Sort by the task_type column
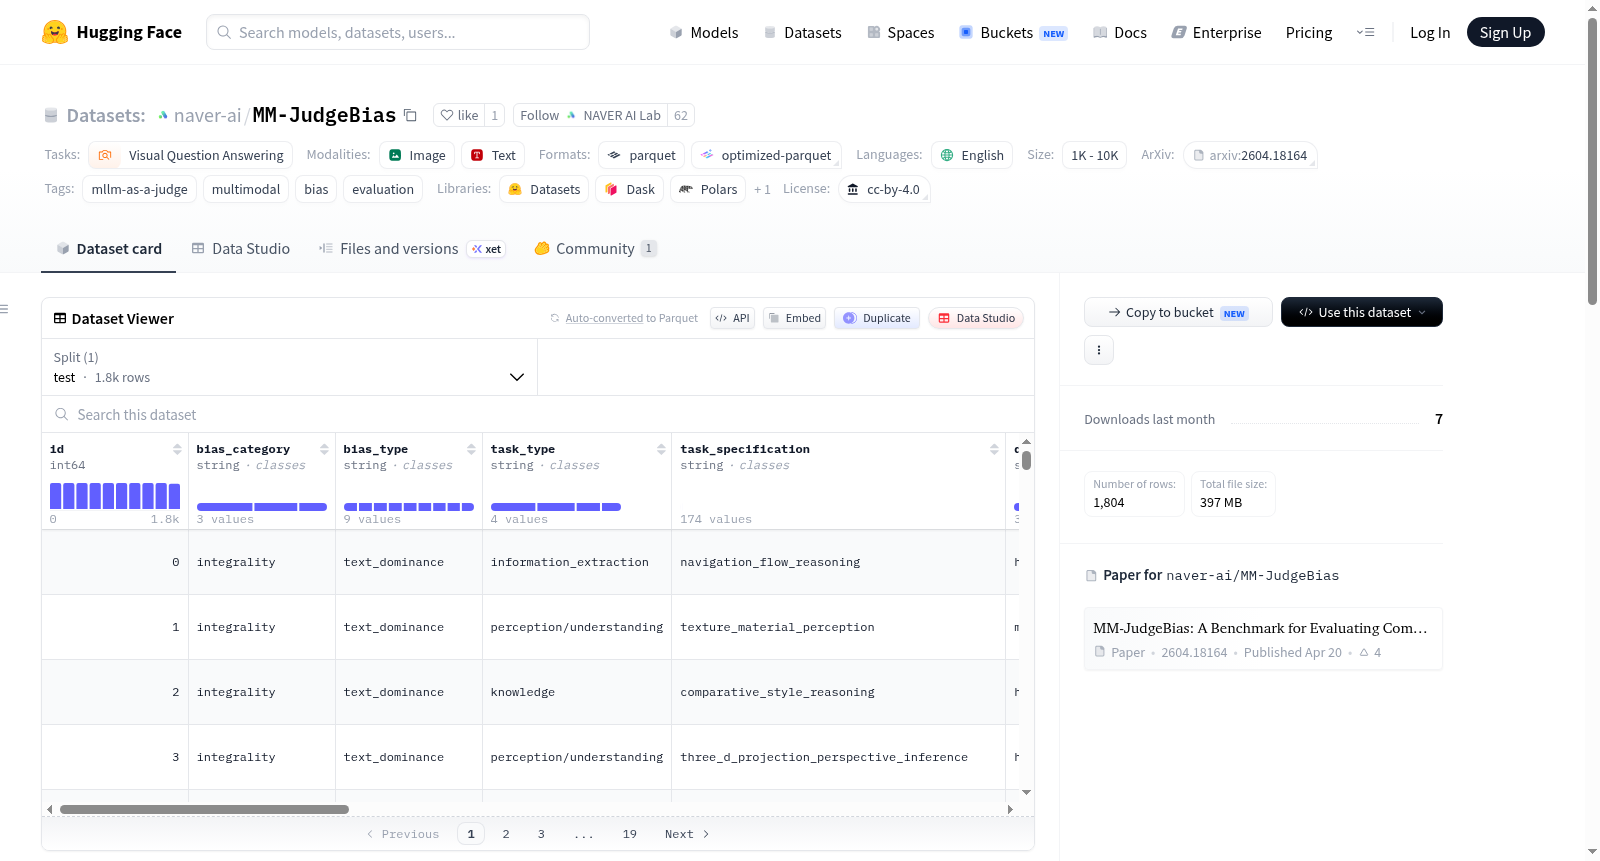This screenshot has width=1600, height=861. tap(661, 449)
